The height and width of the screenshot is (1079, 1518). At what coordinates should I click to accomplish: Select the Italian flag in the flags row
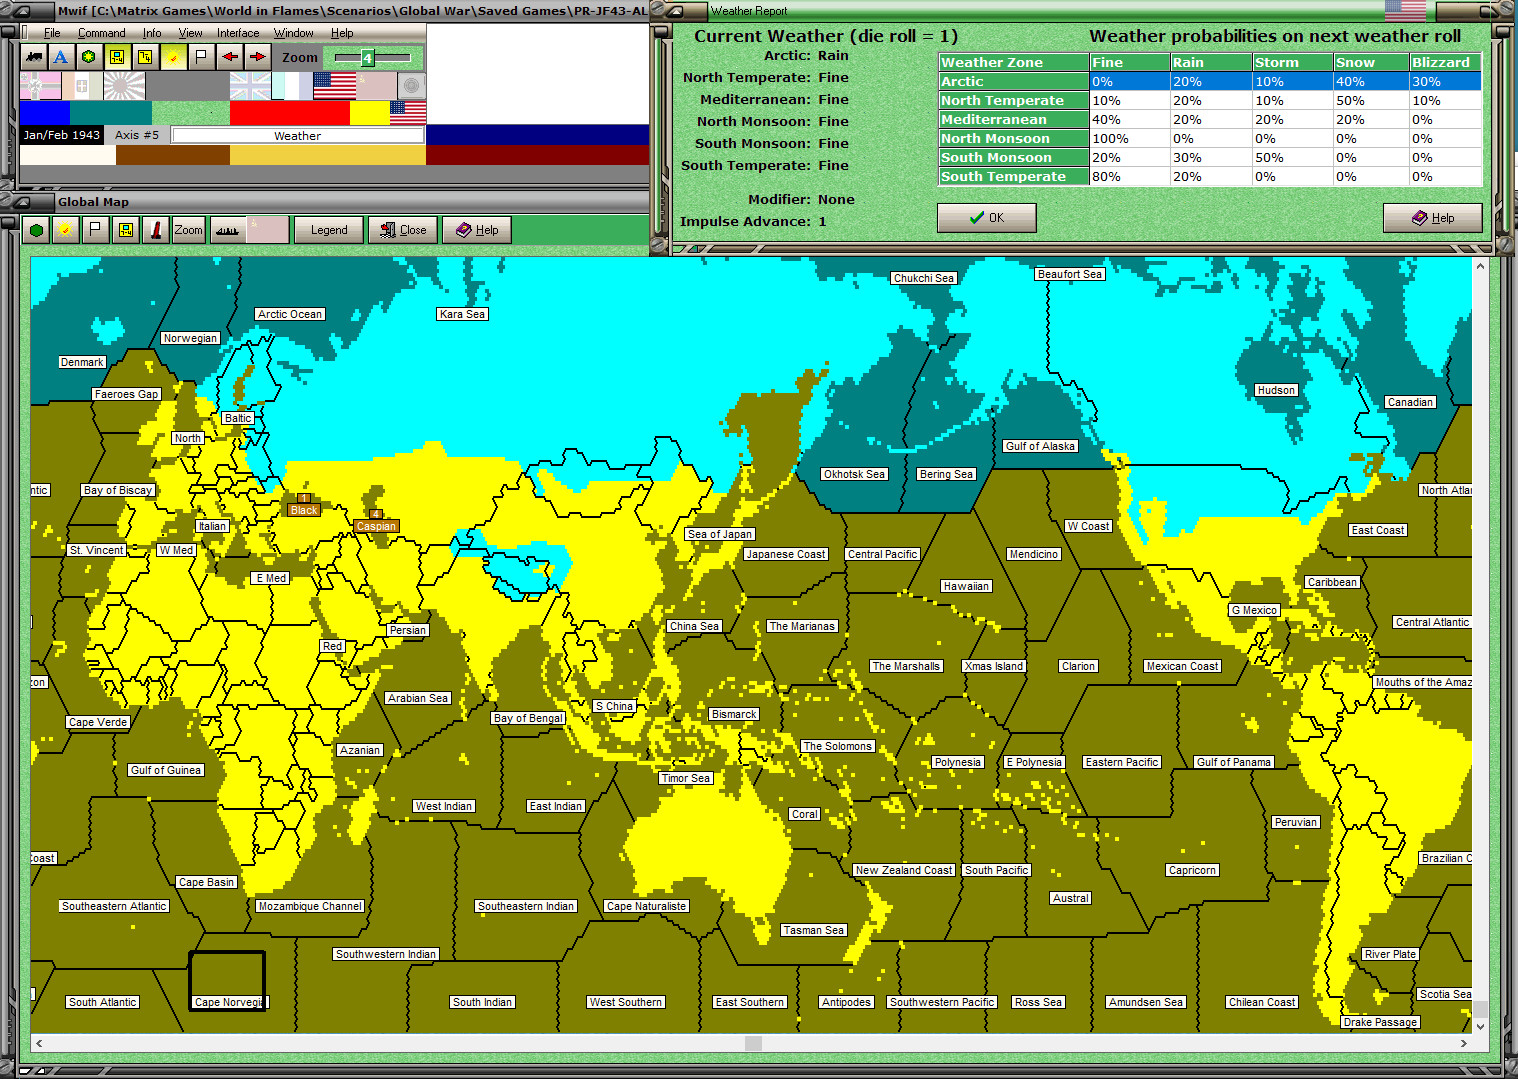tap(82, 86)
